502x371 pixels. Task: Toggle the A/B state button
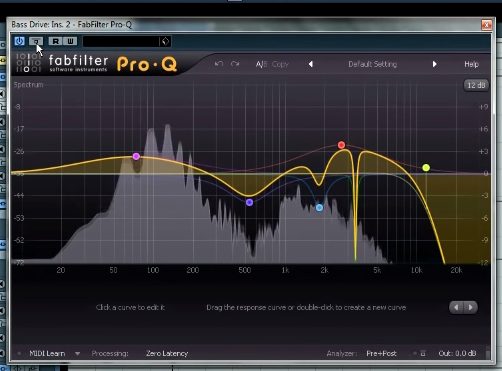click(261, 64)
